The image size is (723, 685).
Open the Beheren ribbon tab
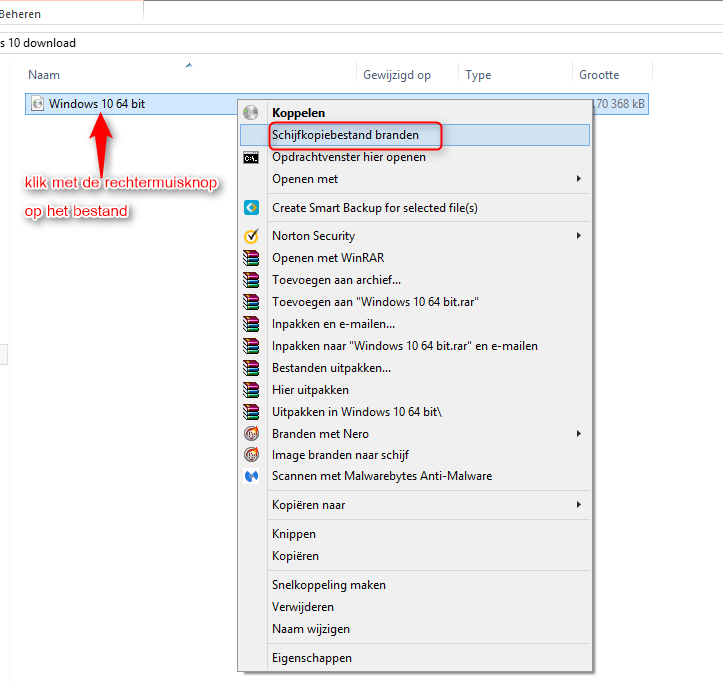(x=20, y=14)
